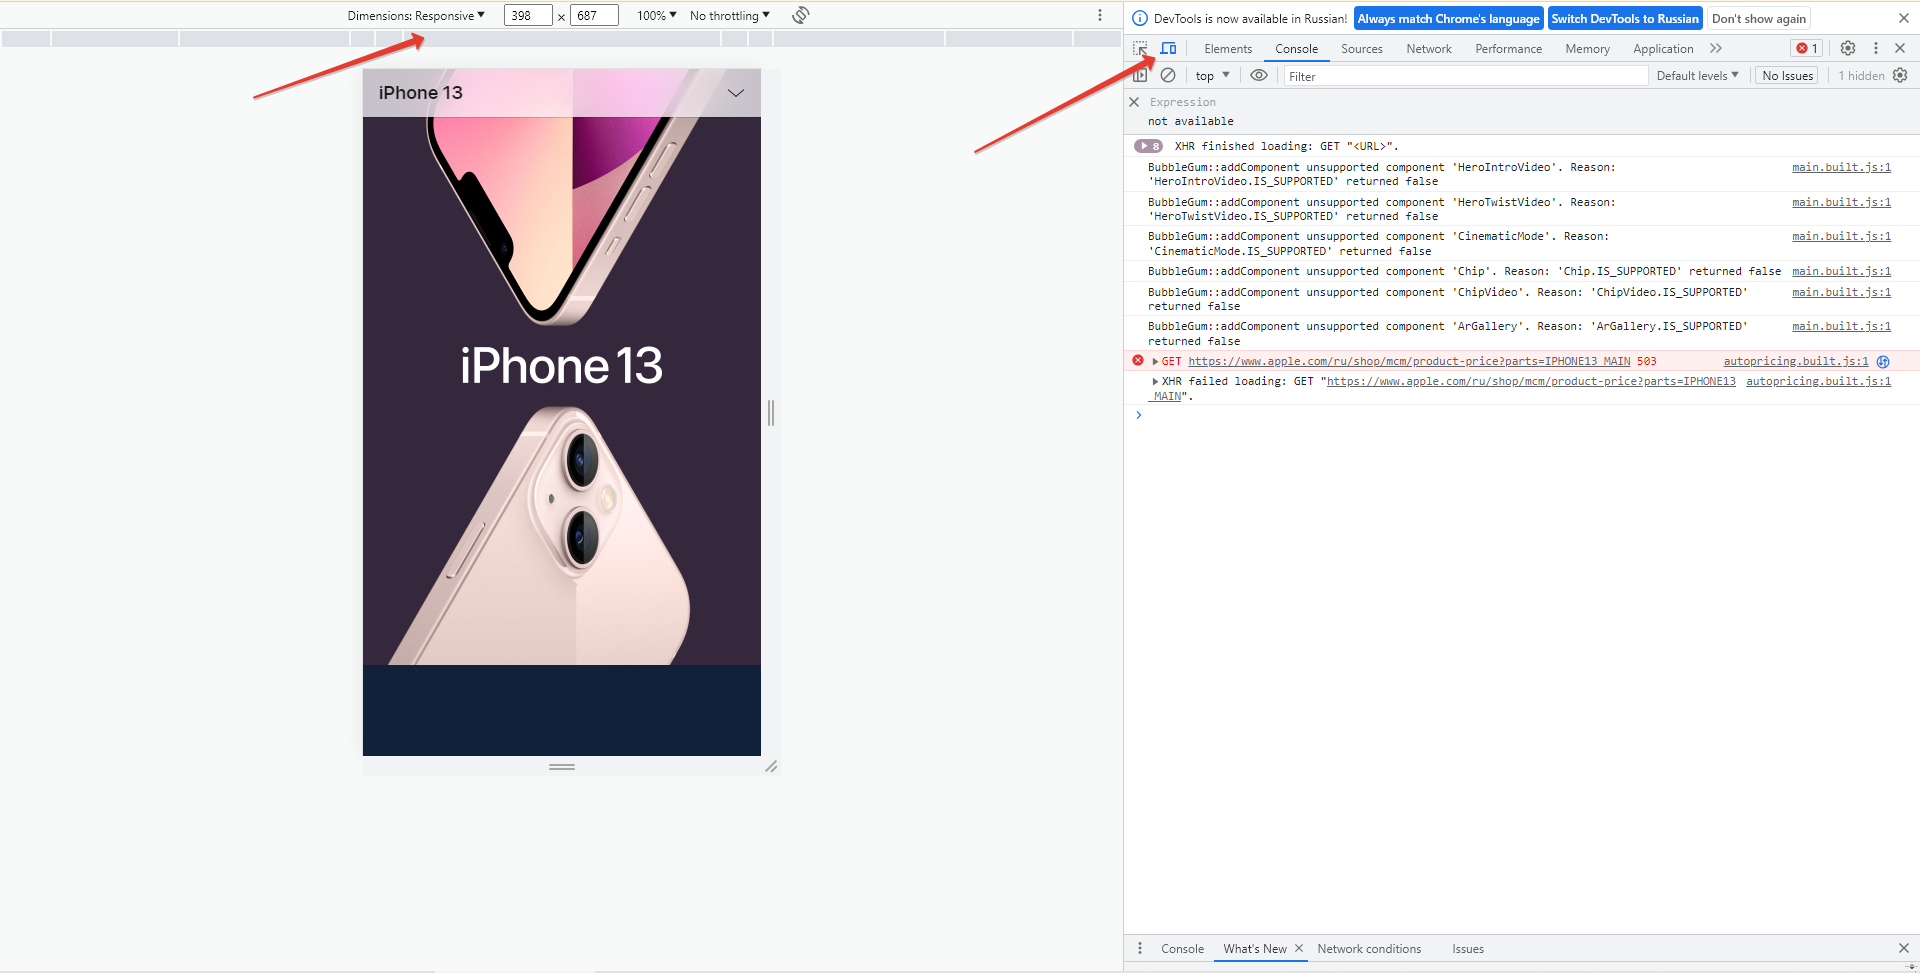Toggle the live expression eye icon

click(1259, 75)
